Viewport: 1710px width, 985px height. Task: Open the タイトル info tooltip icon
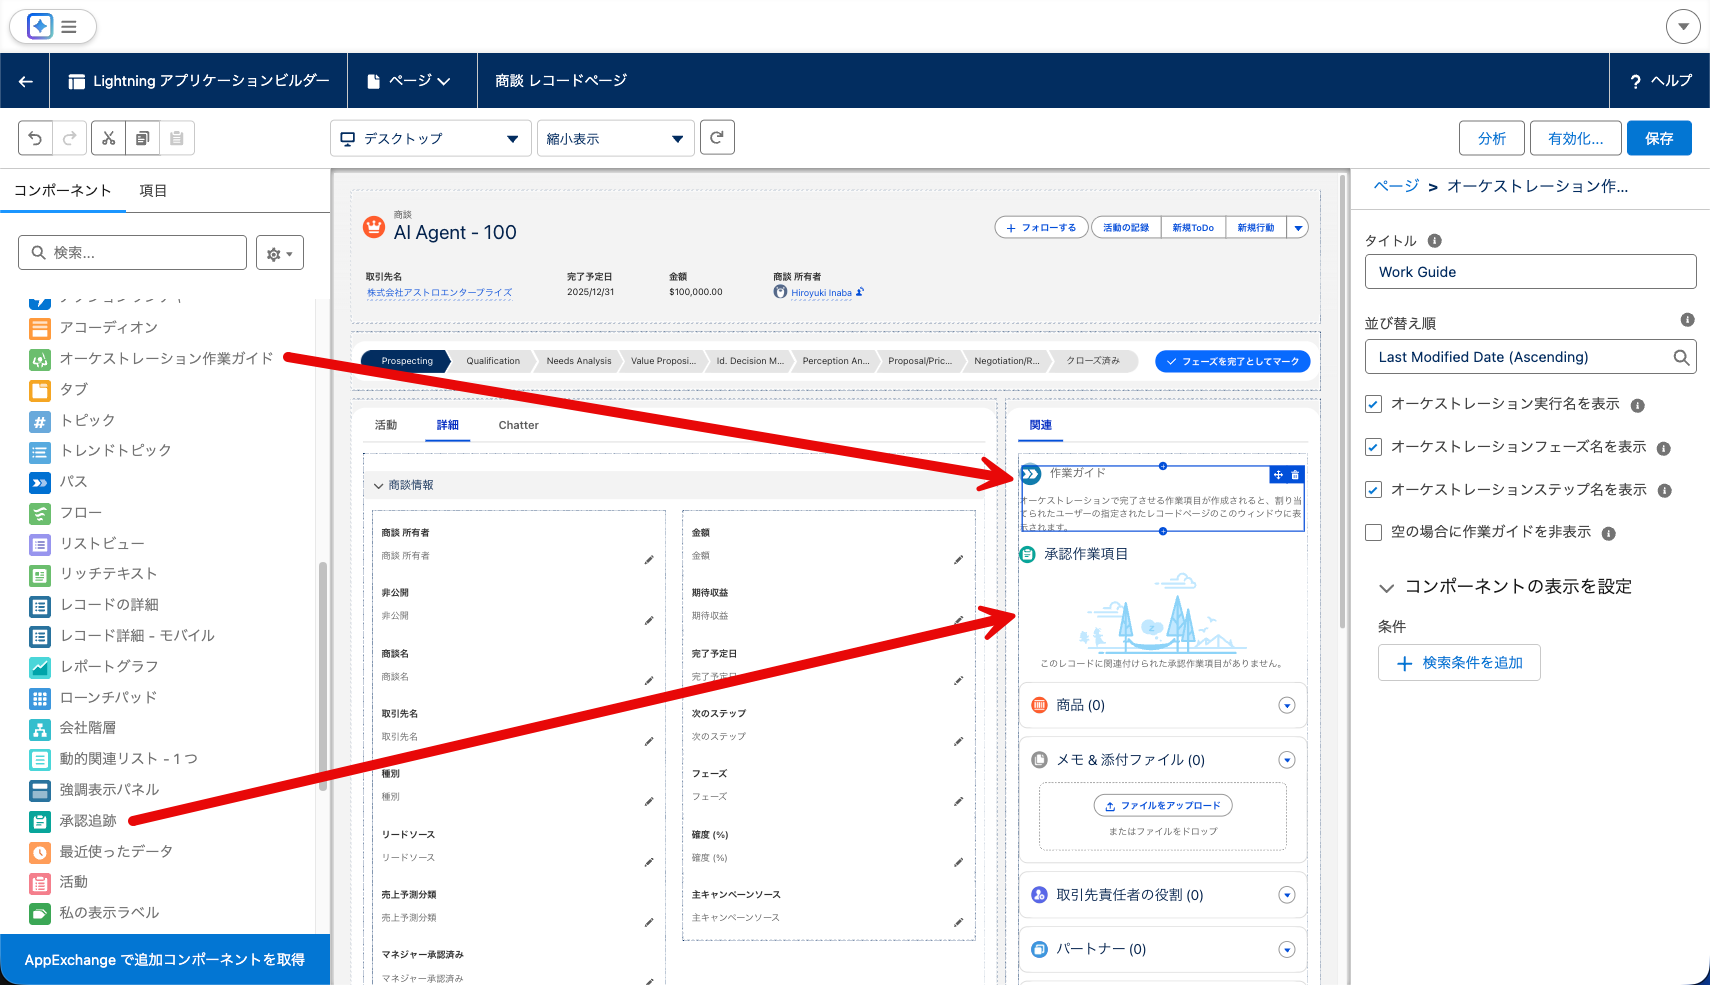(x=1434, y=241)
